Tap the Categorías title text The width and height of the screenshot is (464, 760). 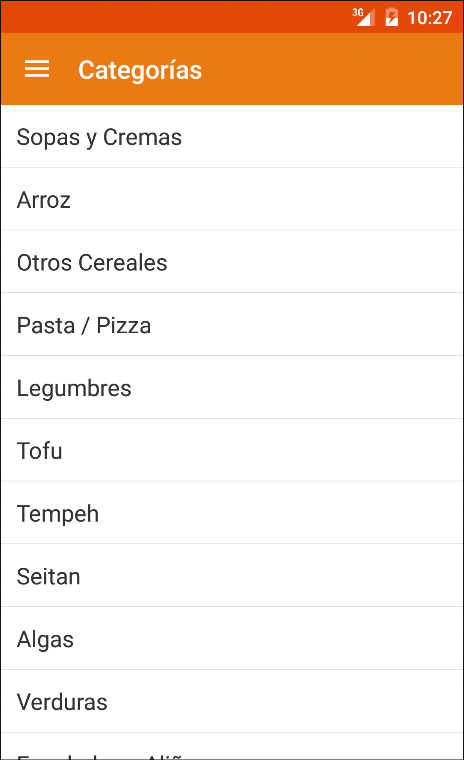[140, 70]
